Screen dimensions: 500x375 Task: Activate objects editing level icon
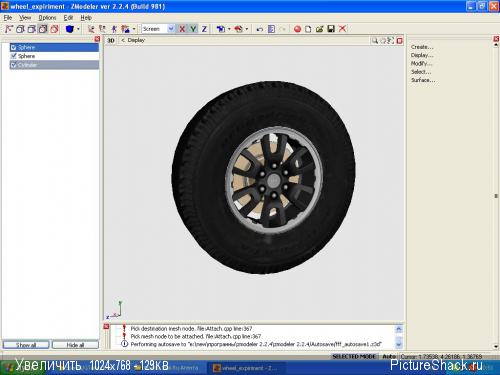click(x=43, y=29)
